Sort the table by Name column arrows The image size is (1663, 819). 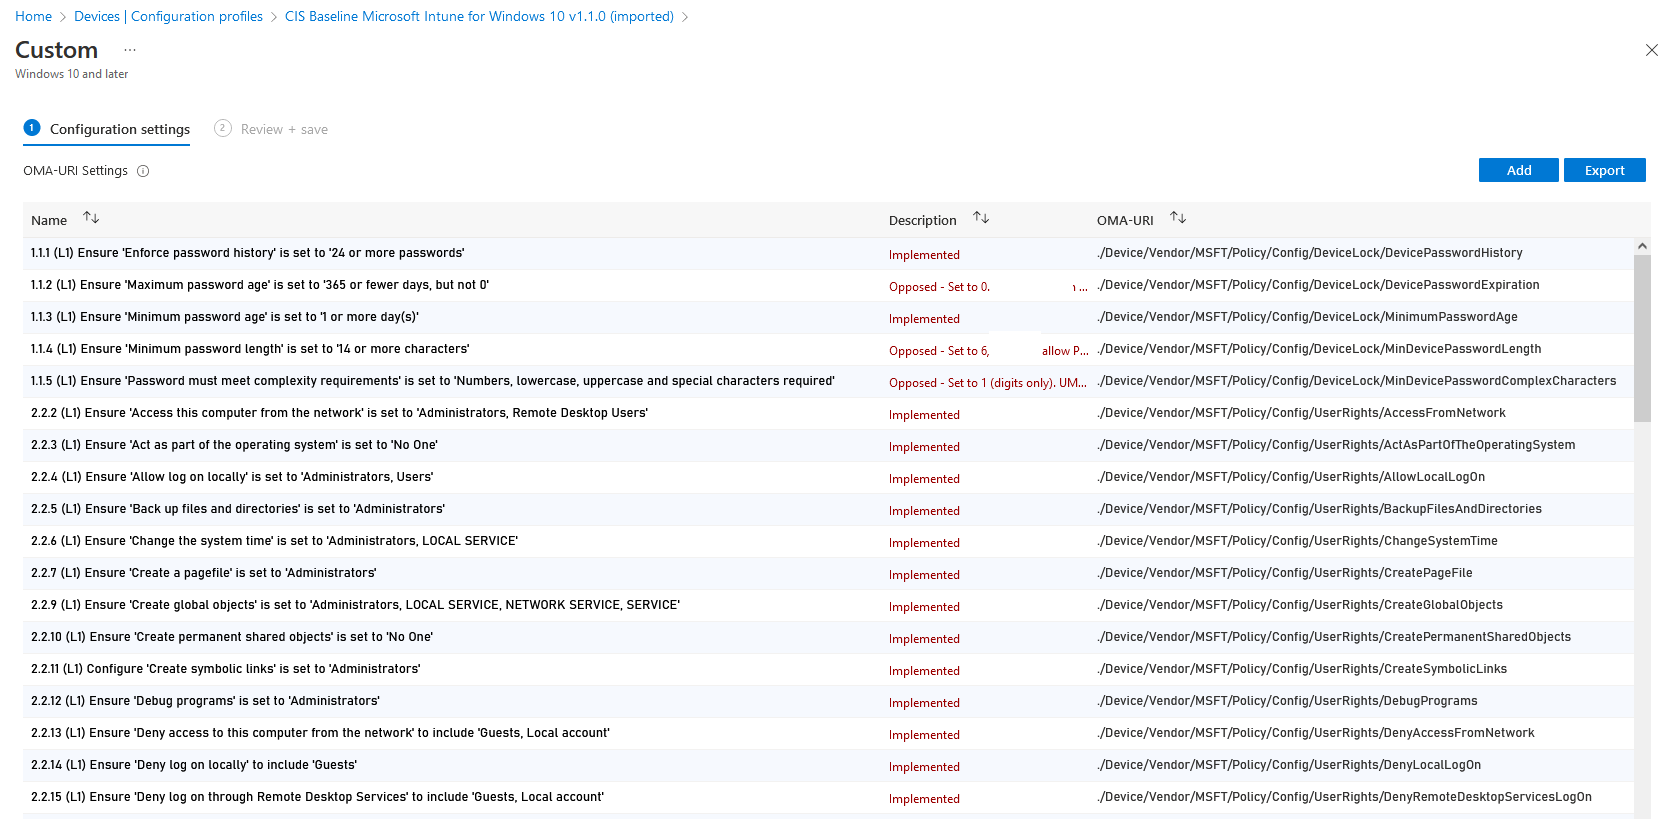[x=91, y=218]
